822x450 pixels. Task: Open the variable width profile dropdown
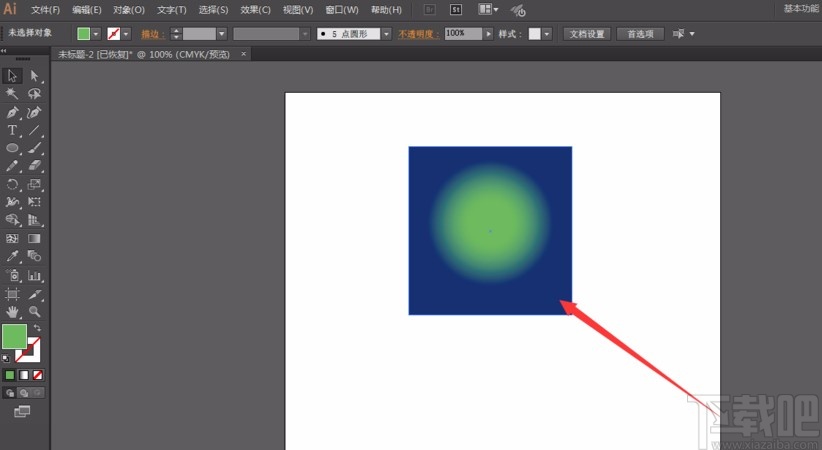pos(305,34)
